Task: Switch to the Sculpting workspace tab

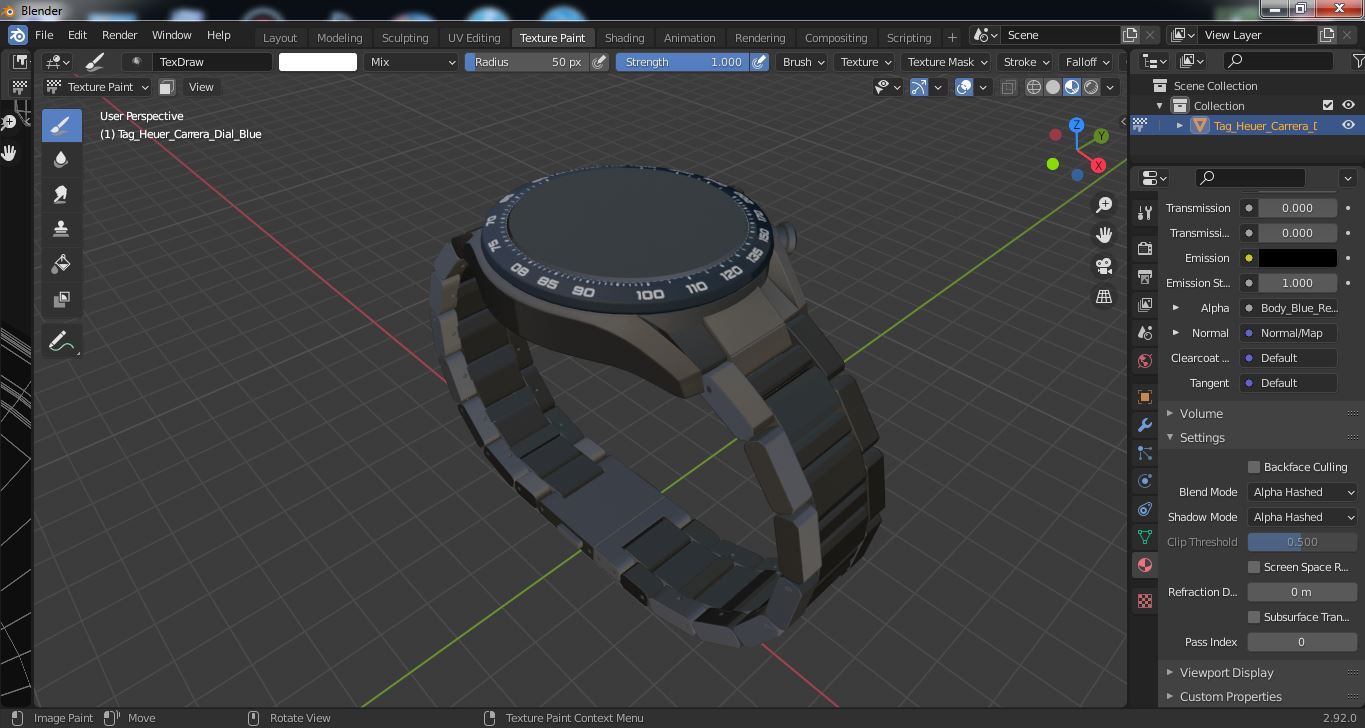Action: [x=405, y=38]
